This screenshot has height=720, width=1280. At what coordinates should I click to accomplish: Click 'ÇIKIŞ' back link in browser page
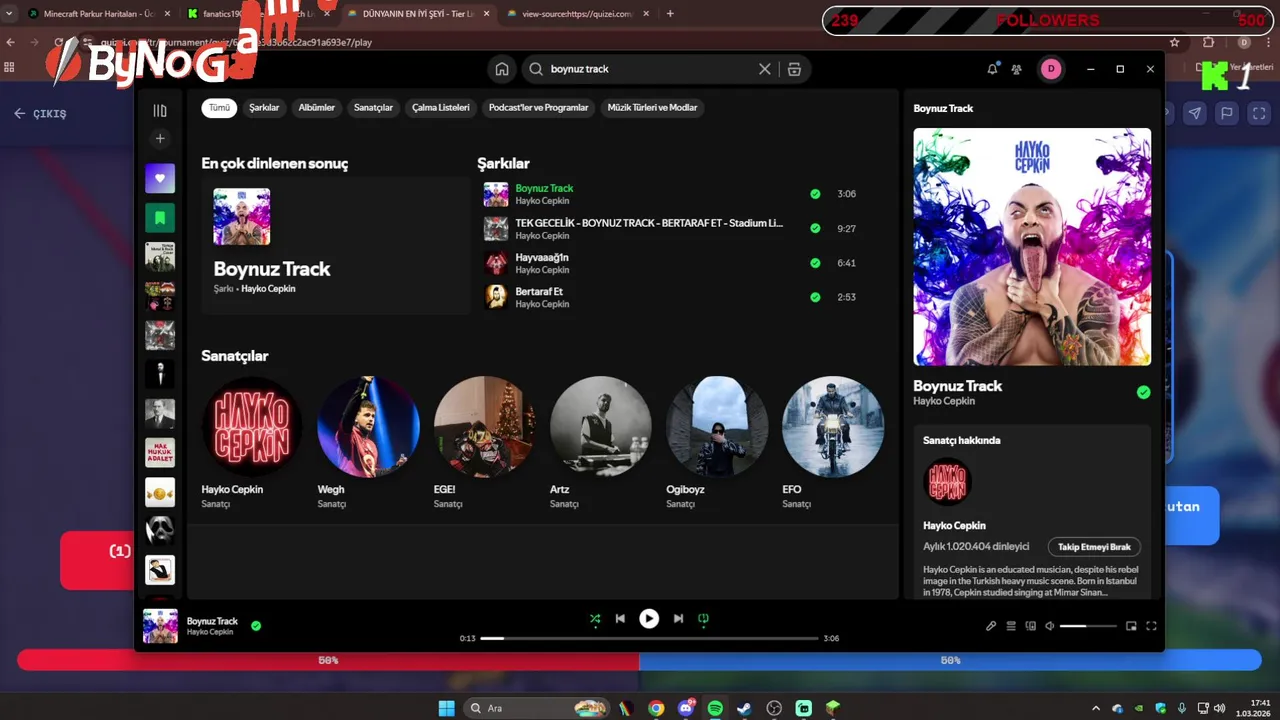(x=40, y=113)
